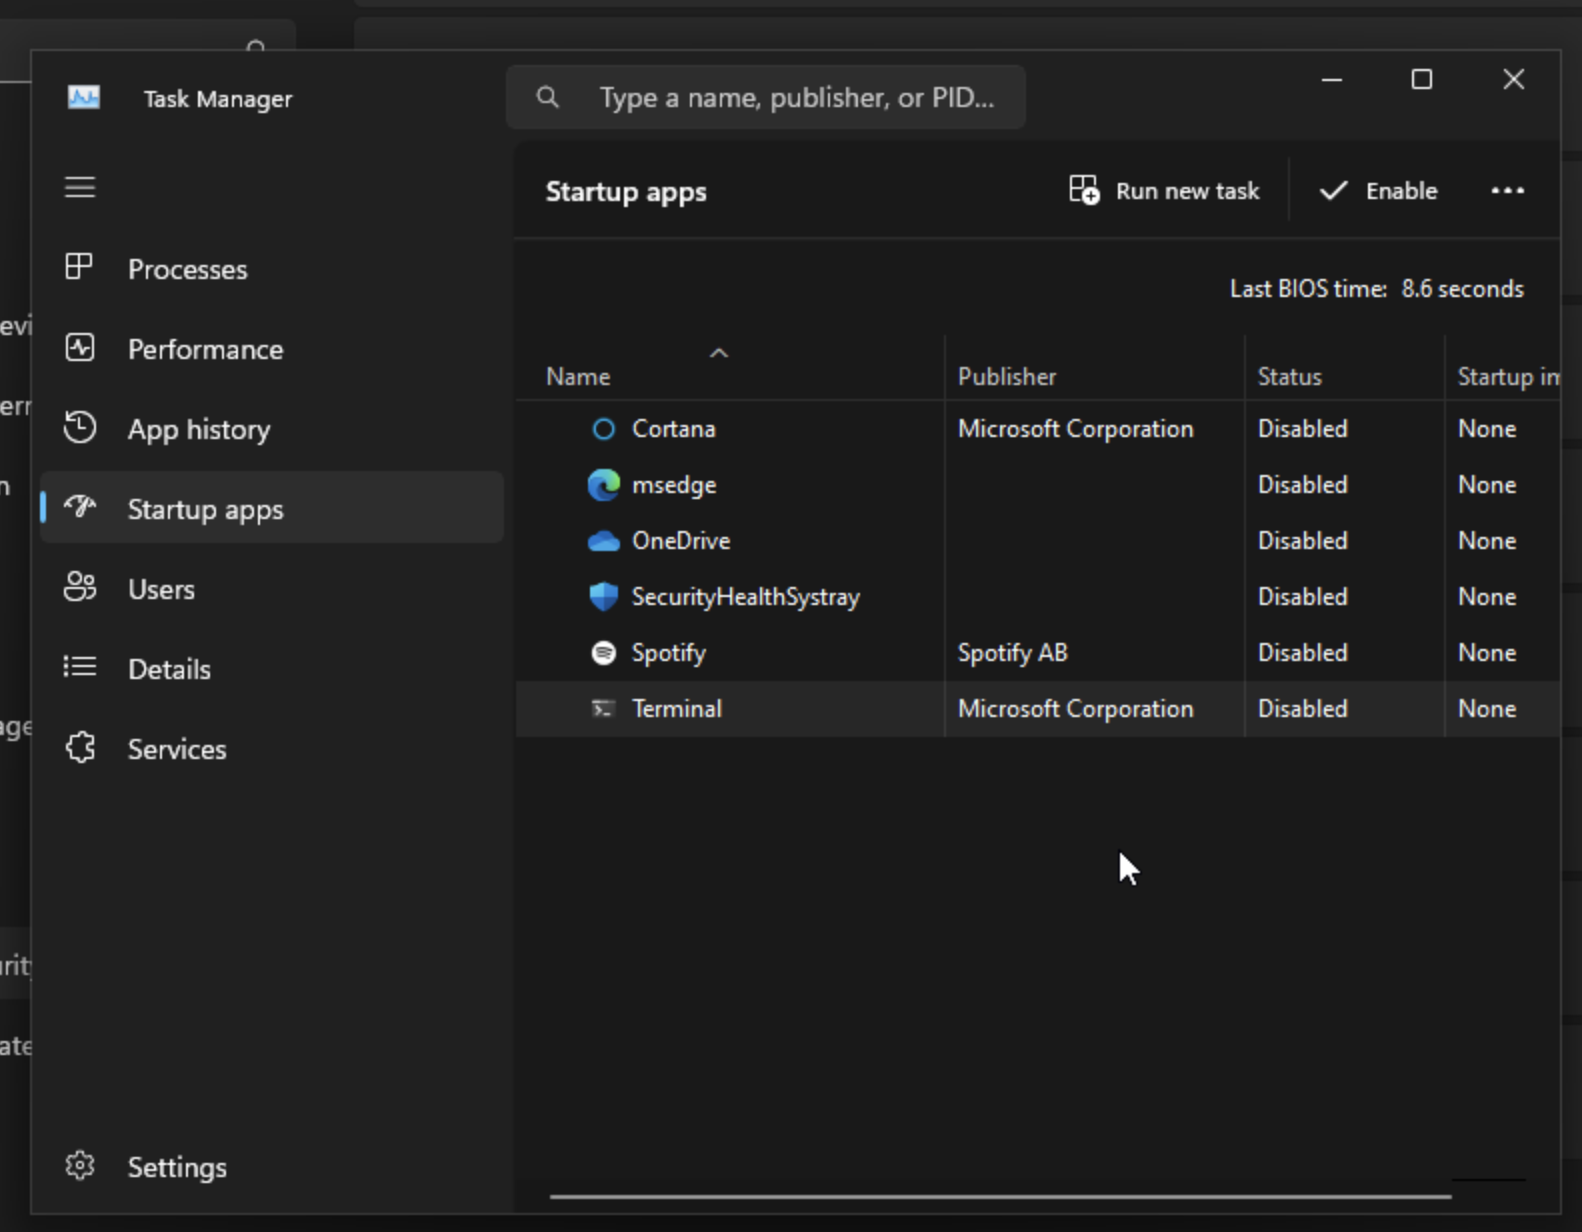Click the Settings gear icon
The width and height of the screenshot is (1582, 1232).
[80, 1166]
